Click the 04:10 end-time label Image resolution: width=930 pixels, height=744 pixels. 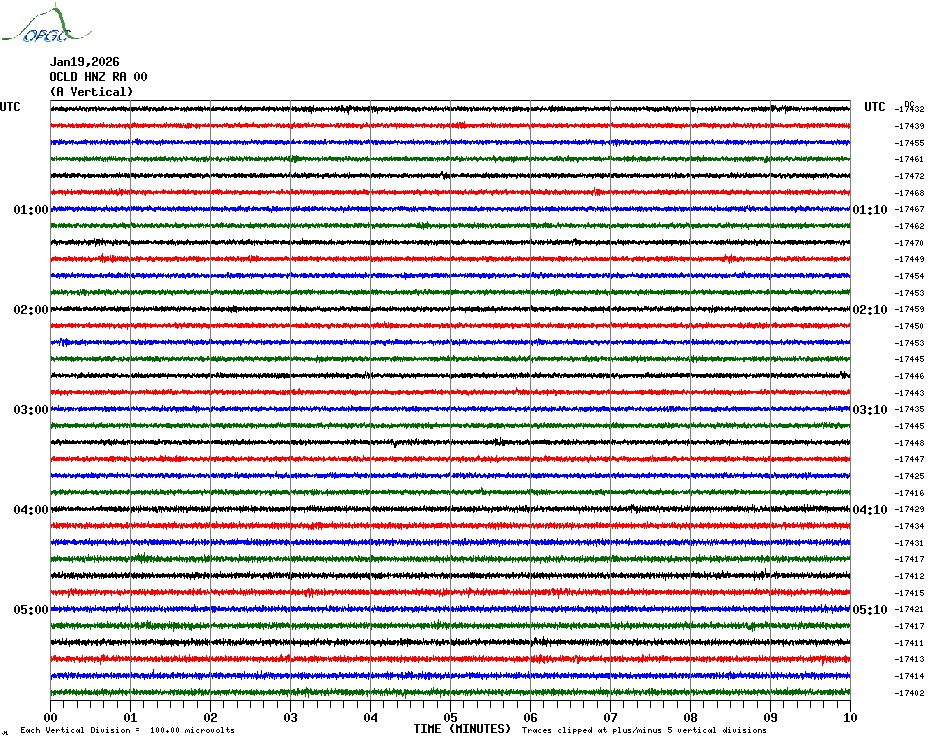(870, 510)
